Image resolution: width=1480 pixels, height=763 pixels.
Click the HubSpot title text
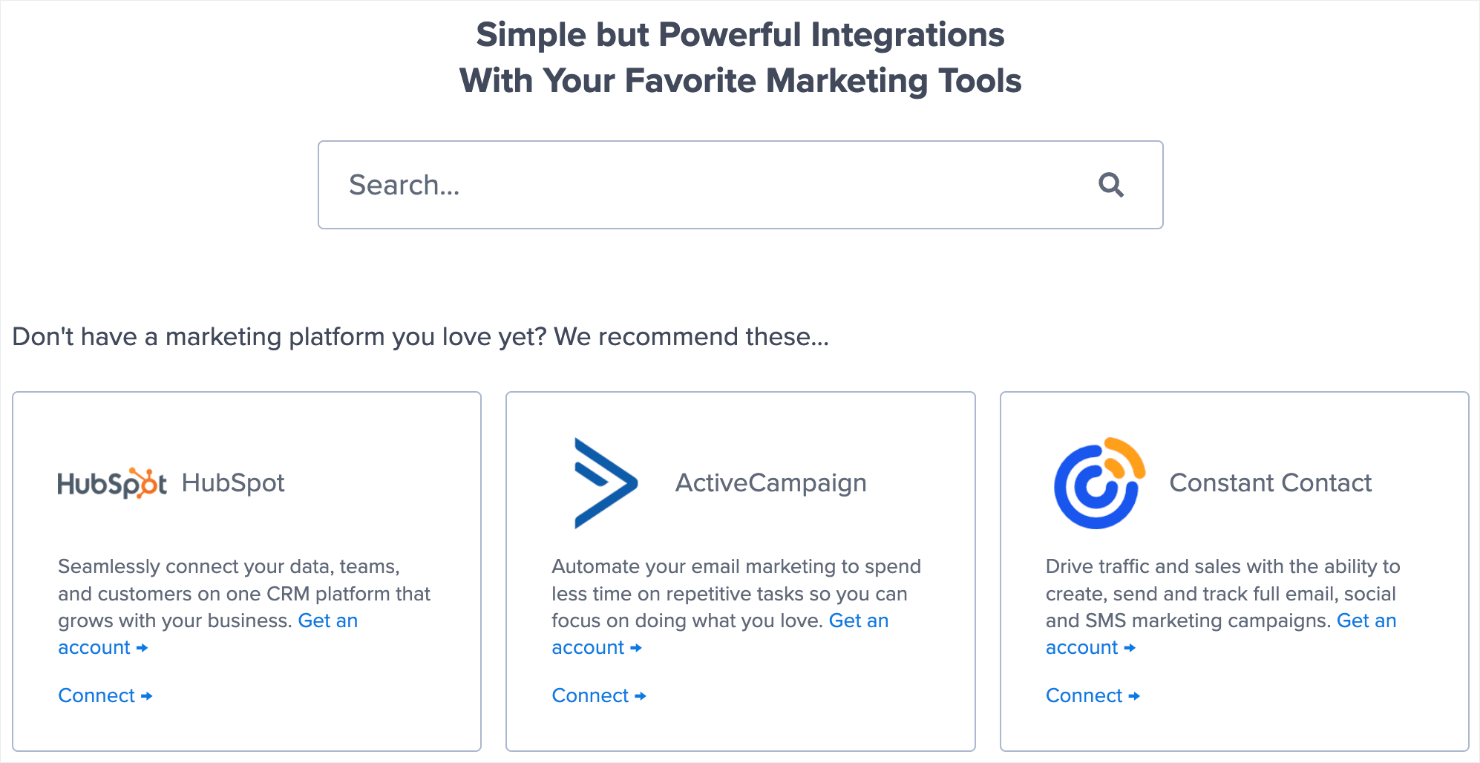coord(232,482)
